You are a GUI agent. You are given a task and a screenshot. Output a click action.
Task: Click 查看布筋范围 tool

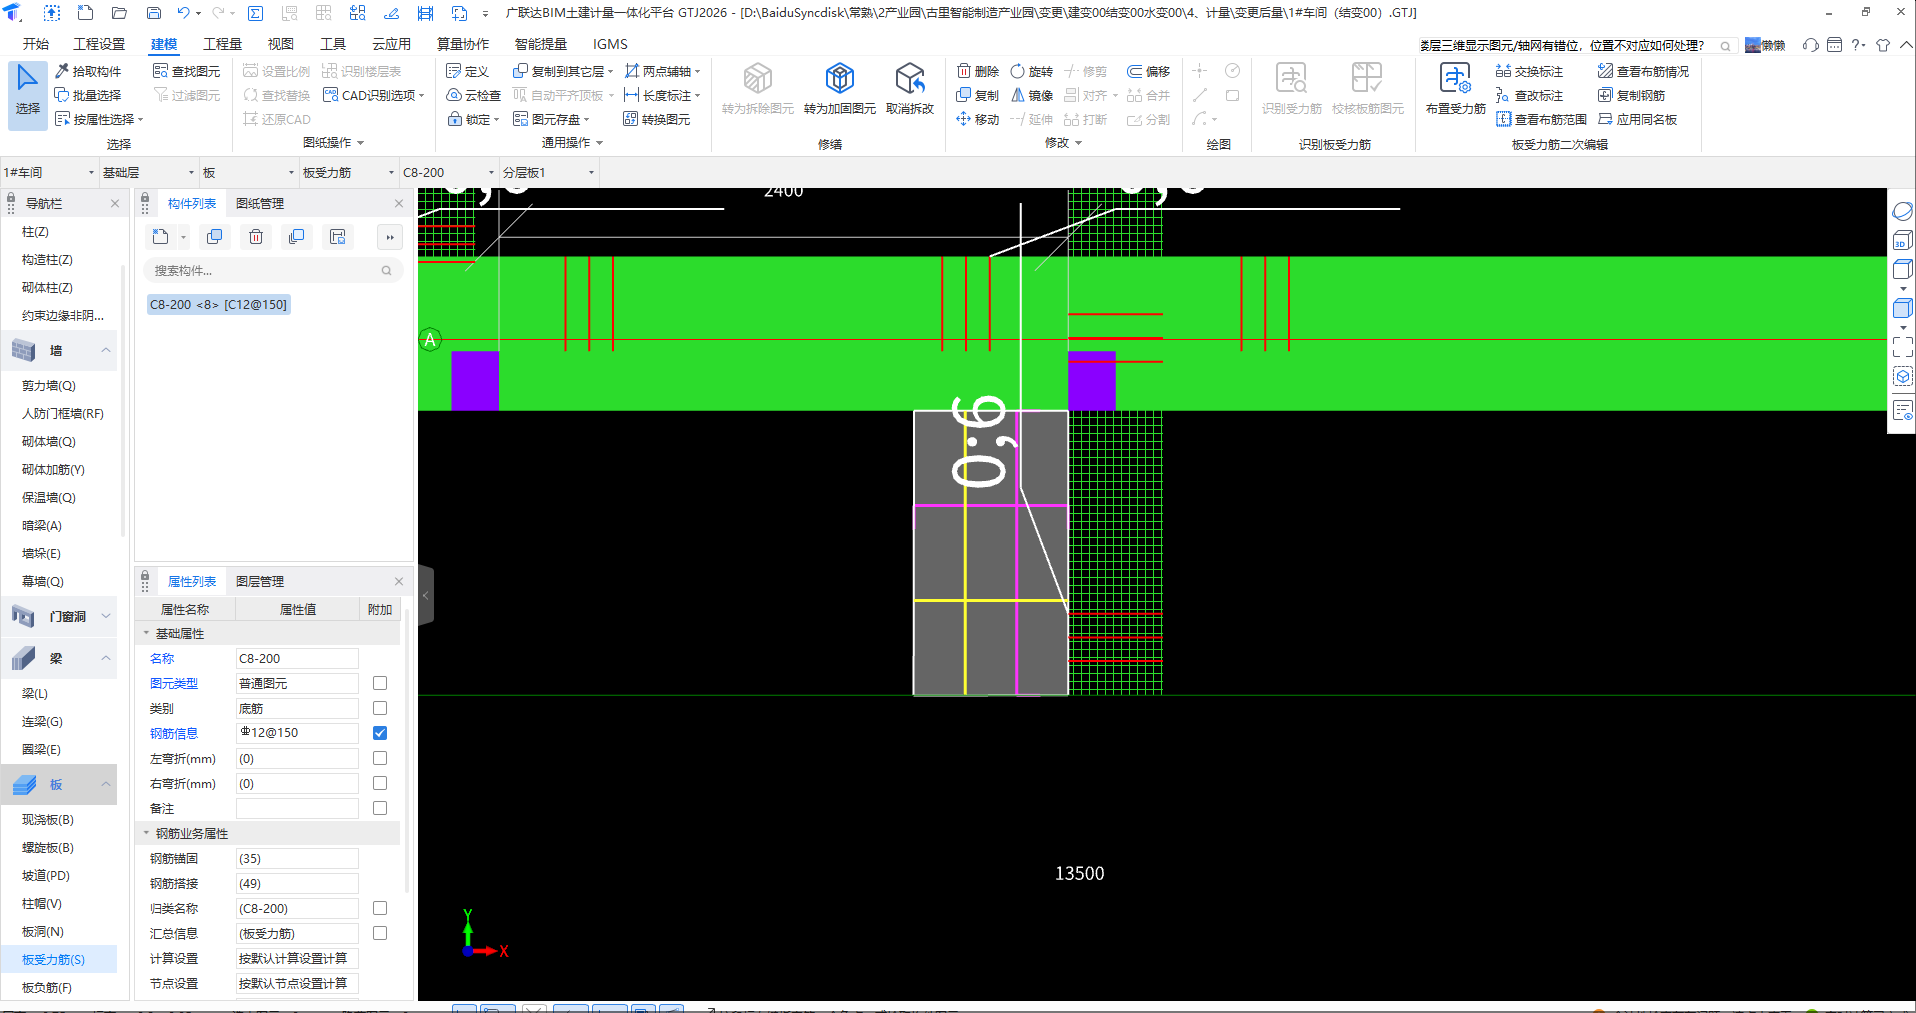tap(1541, 119)
